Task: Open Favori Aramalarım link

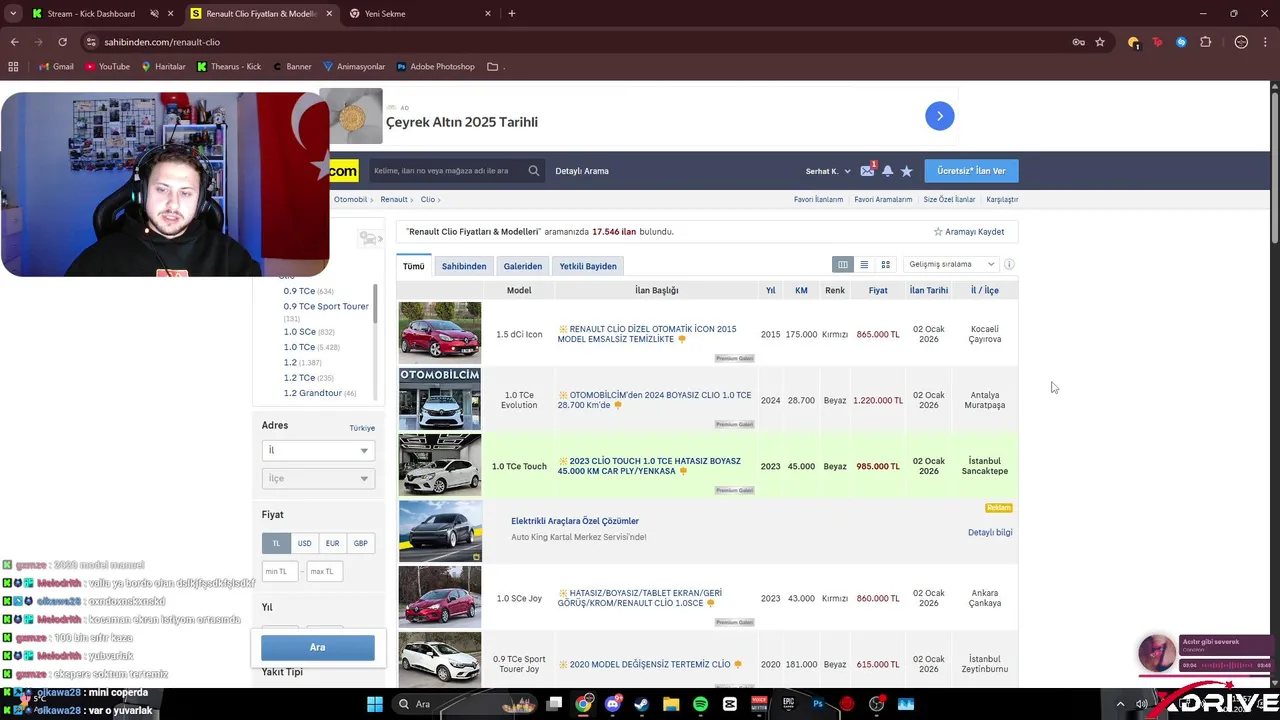Action: click(x=883, y=199)
